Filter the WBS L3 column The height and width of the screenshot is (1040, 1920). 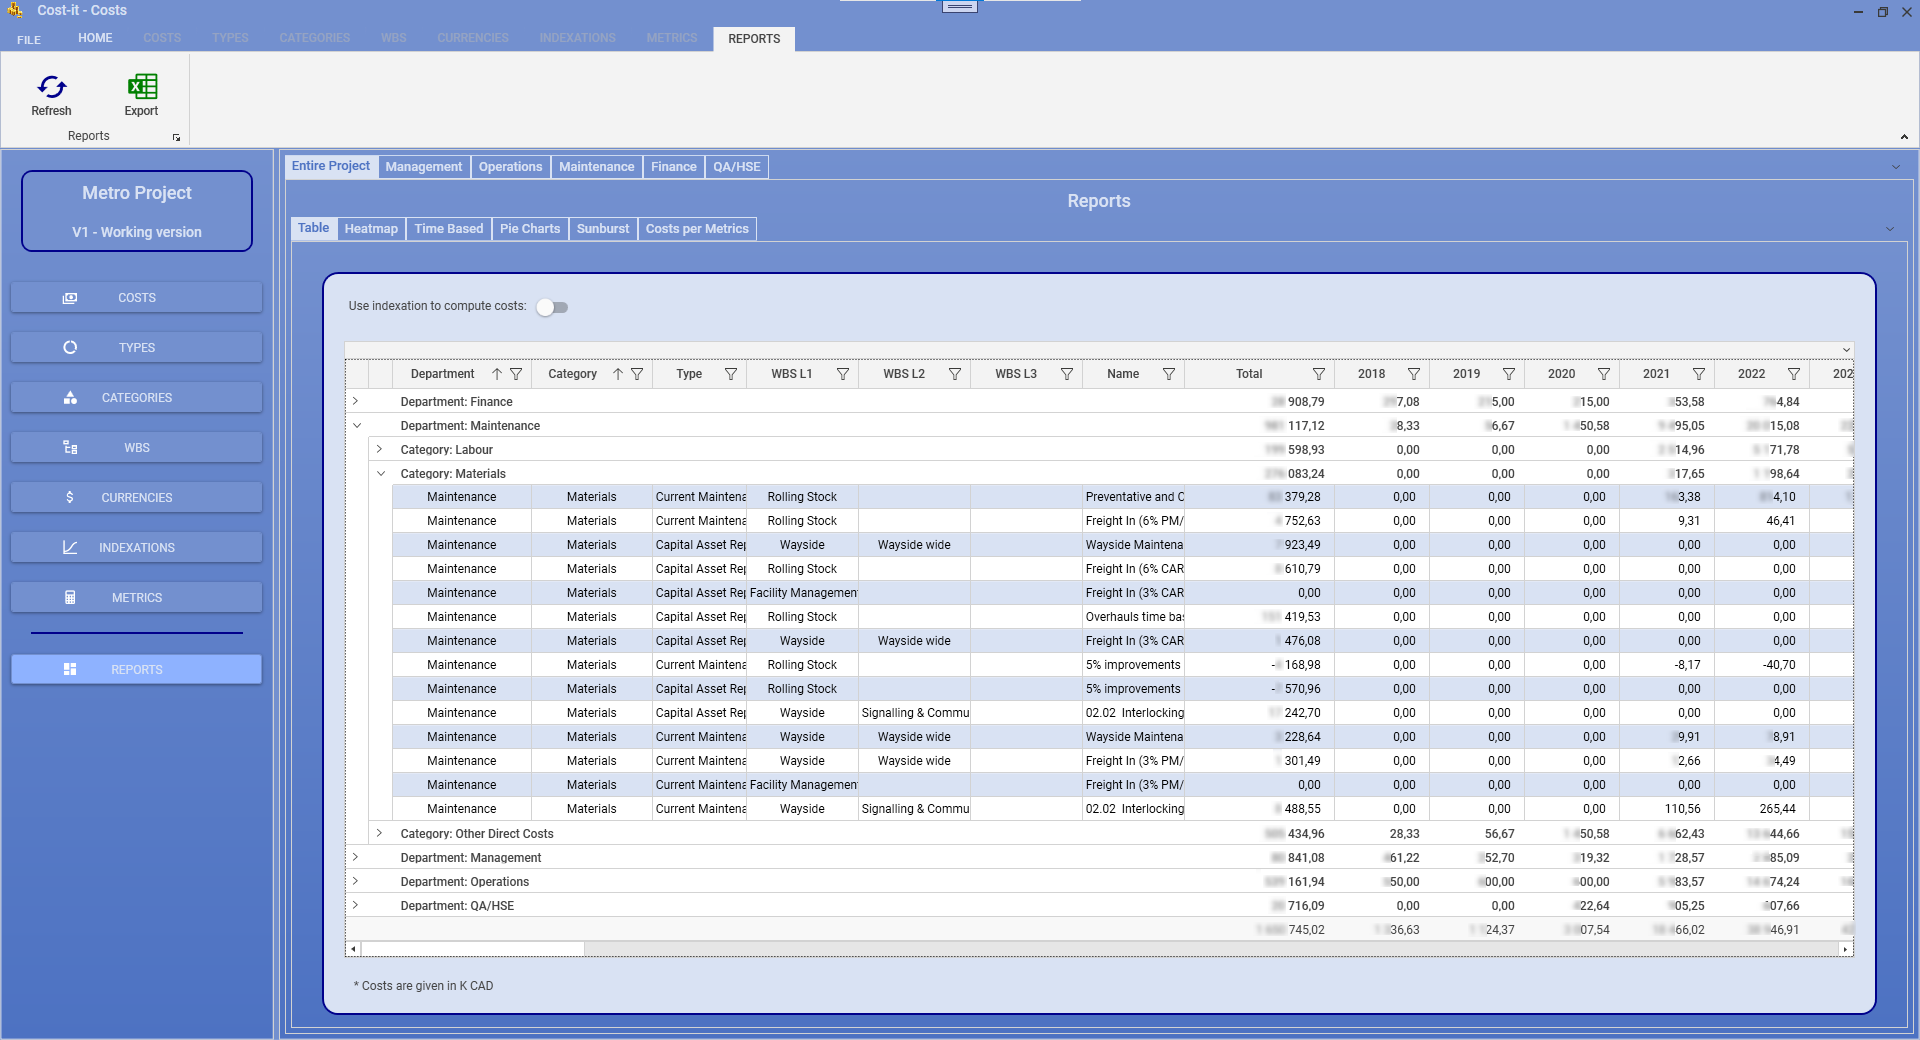1067,374
